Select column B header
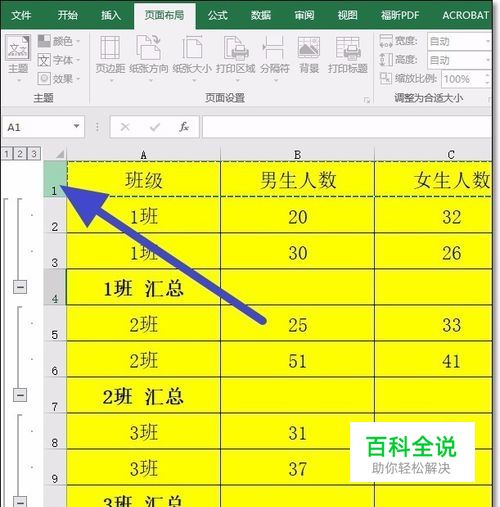Image resolution: width=500 pixels, height=507 pixels. [x=297, y=155]
